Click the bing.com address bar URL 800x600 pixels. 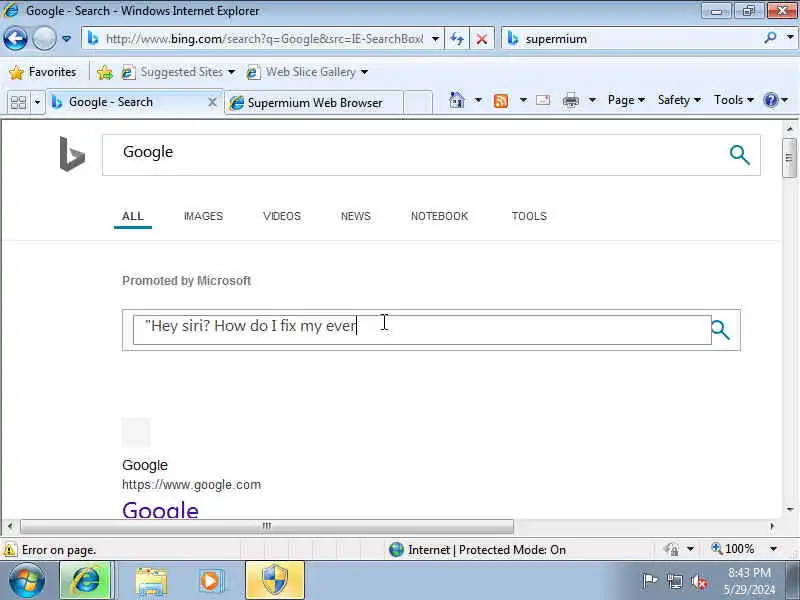264,39
